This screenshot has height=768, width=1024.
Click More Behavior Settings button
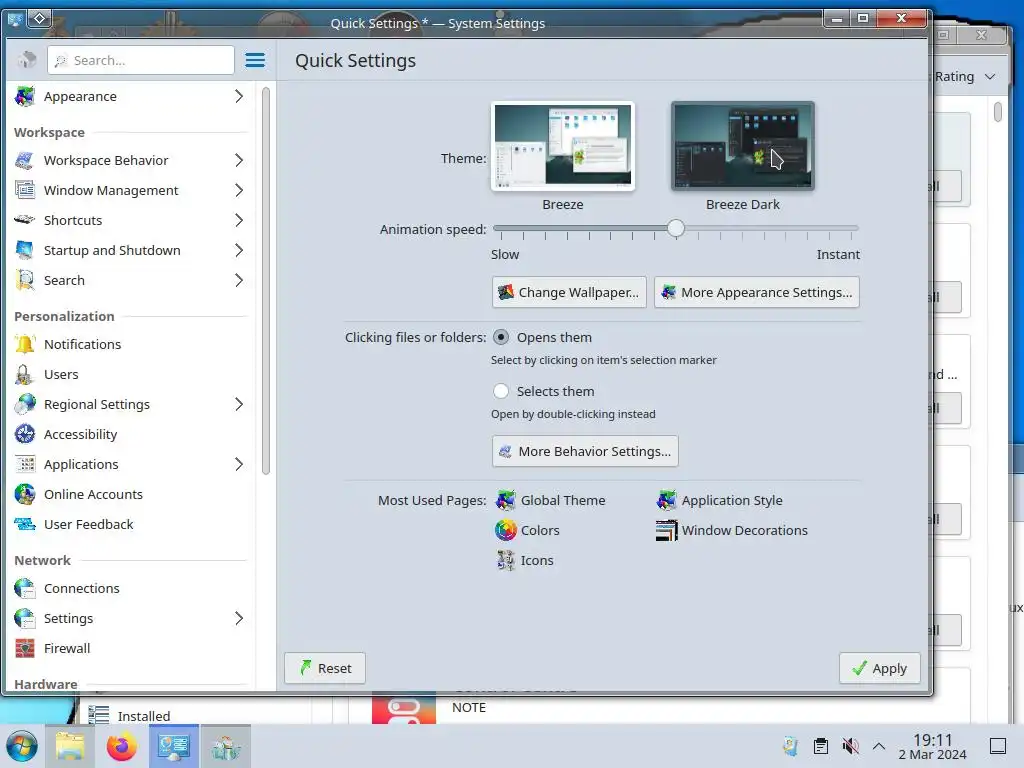(x=585, y=451)
